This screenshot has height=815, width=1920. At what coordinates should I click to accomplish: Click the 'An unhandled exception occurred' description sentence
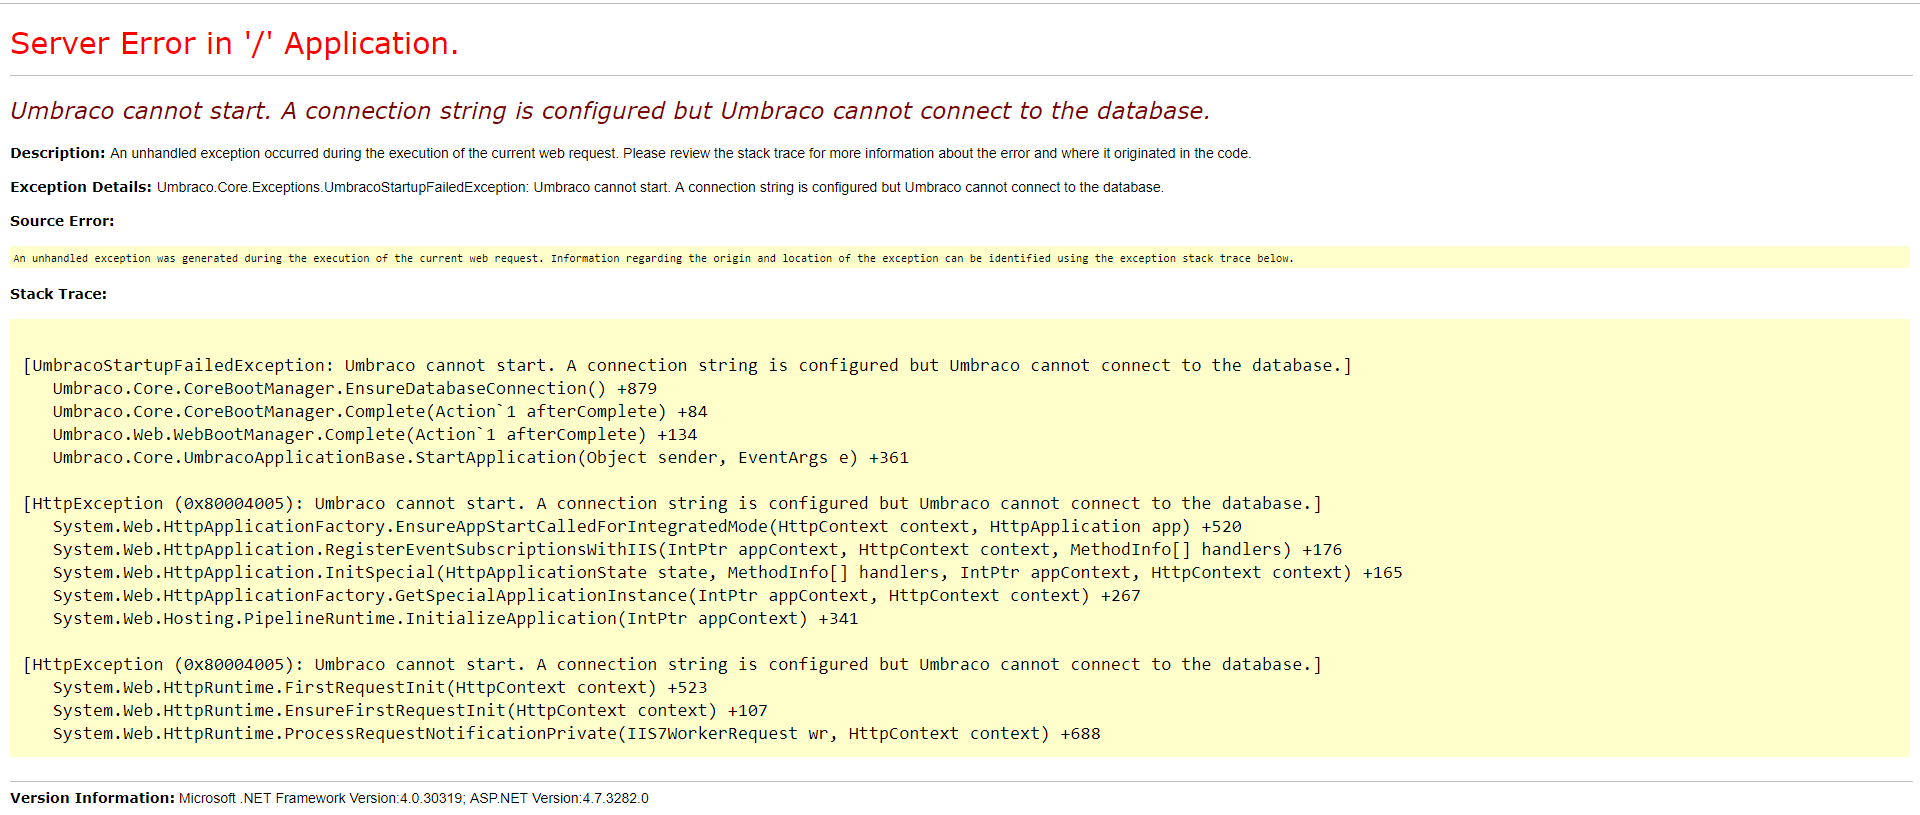pyautogui.click(x=680, y=153)
